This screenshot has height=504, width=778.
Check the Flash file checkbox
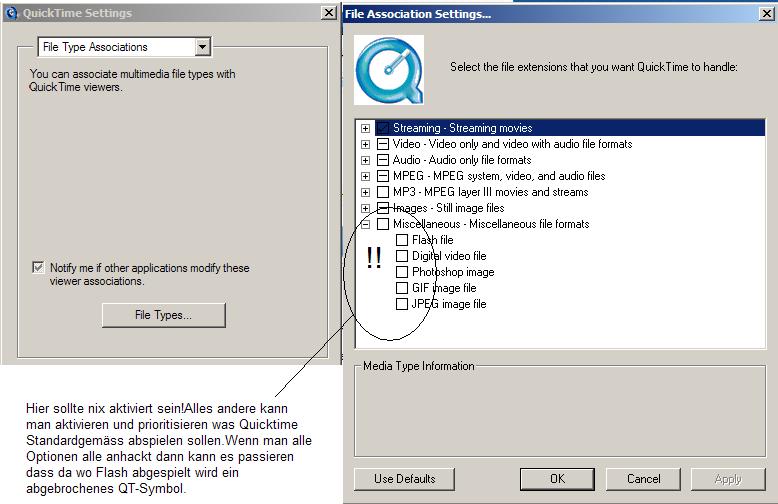pyautogui.click(x=402, y=240)
